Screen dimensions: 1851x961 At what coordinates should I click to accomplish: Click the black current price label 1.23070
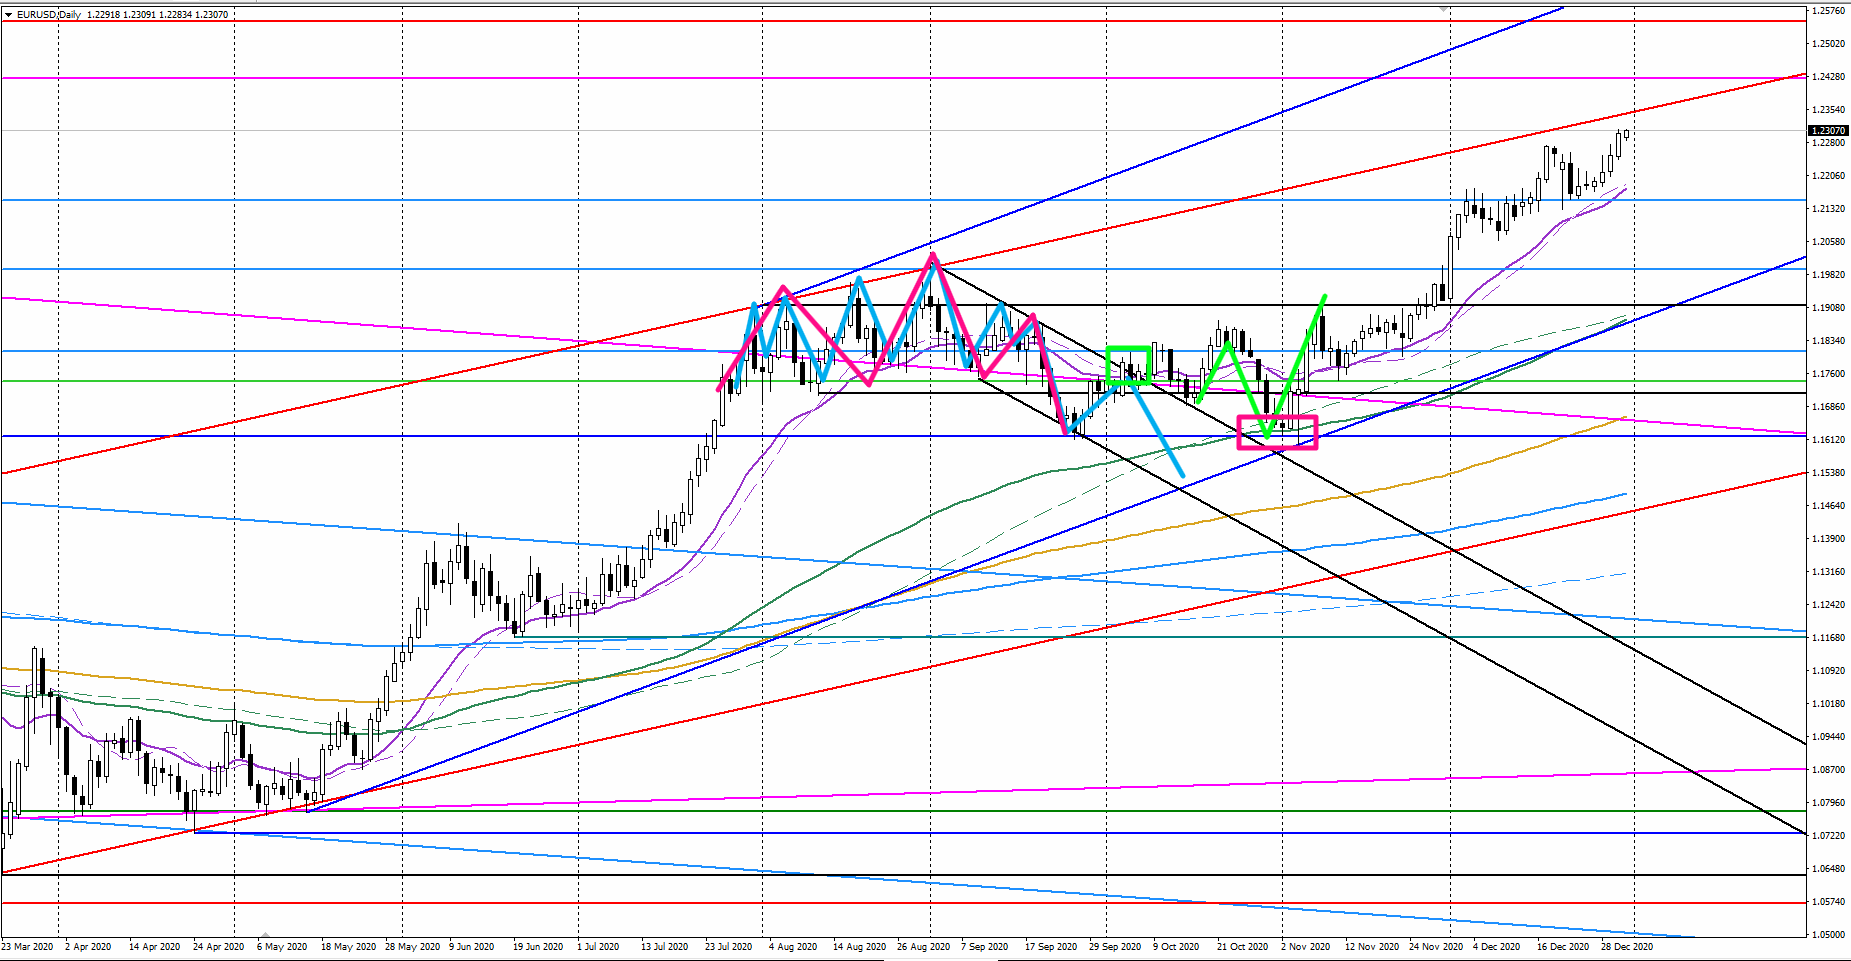[x=1828, y=131]
